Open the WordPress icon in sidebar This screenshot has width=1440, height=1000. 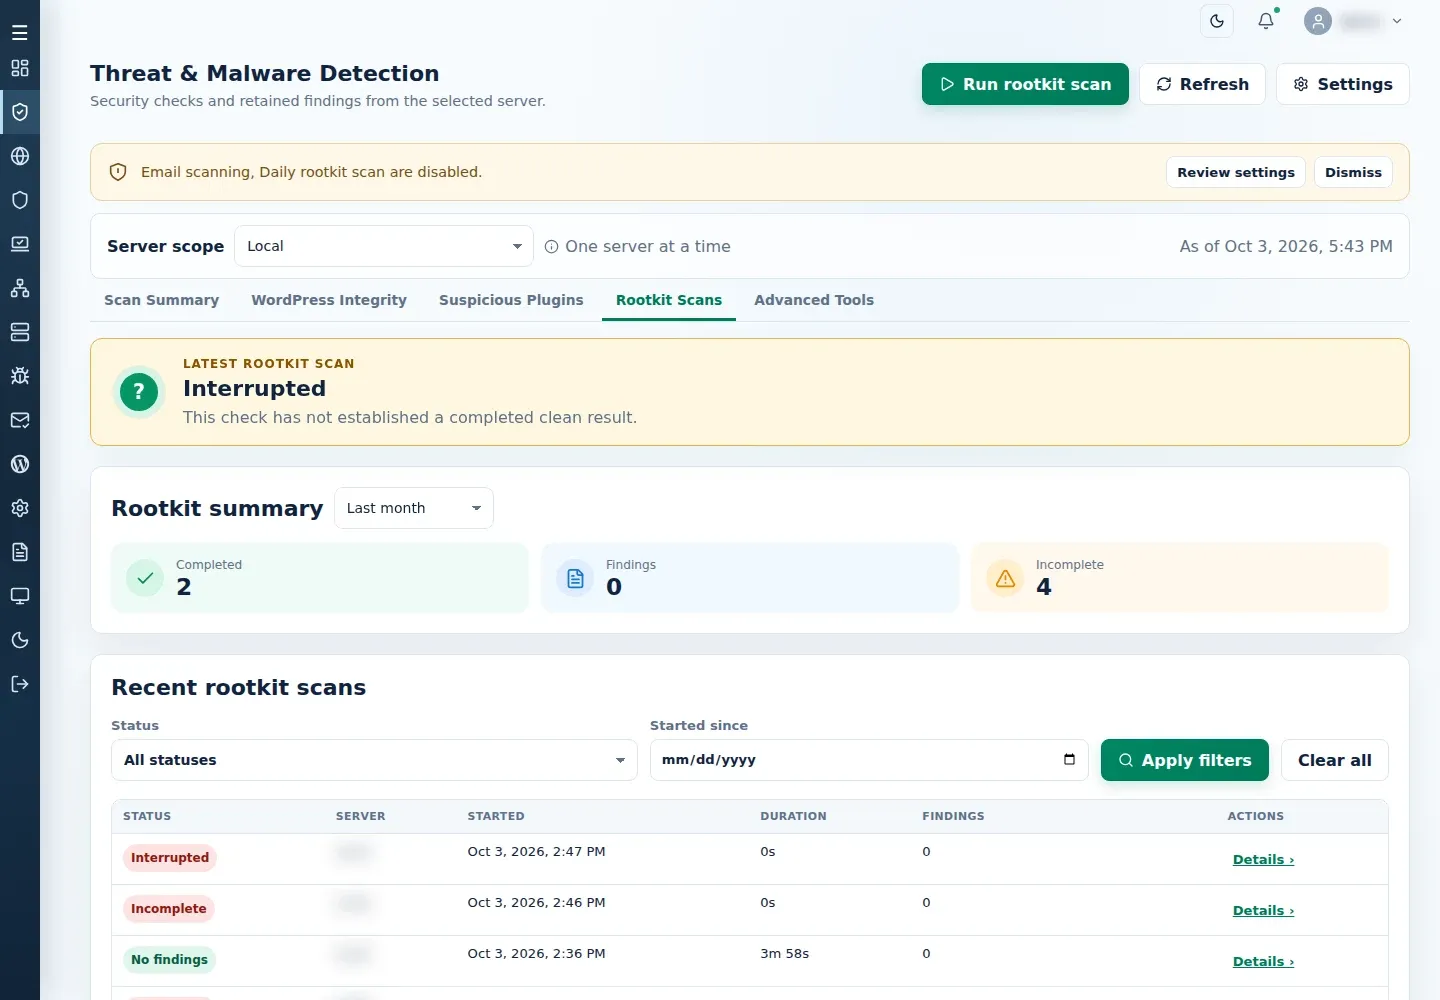click(19, 464)
